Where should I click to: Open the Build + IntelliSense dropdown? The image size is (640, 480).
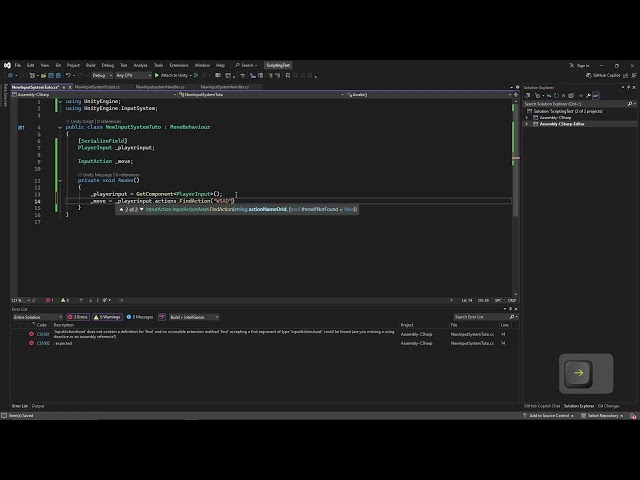pos(194,317)
